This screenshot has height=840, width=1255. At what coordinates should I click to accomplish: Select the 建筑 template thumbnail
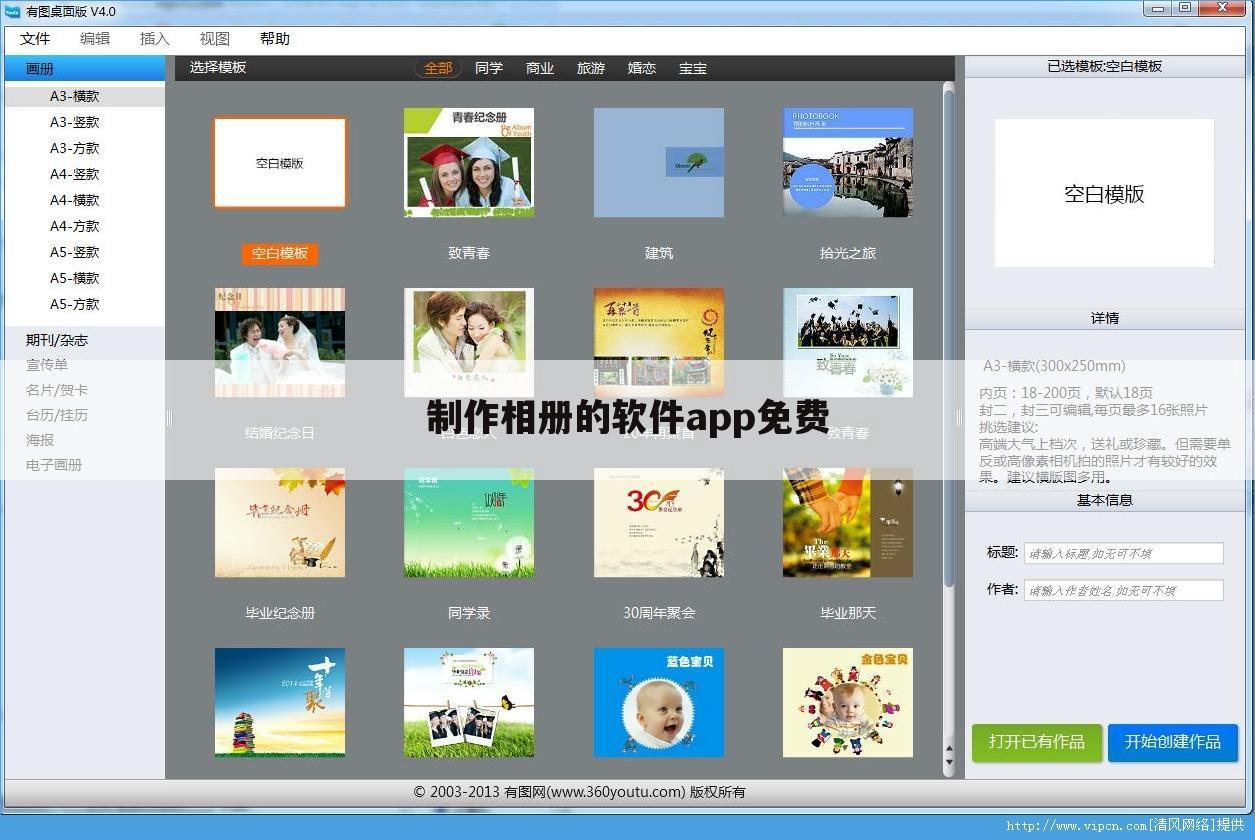tap(659, 162)
